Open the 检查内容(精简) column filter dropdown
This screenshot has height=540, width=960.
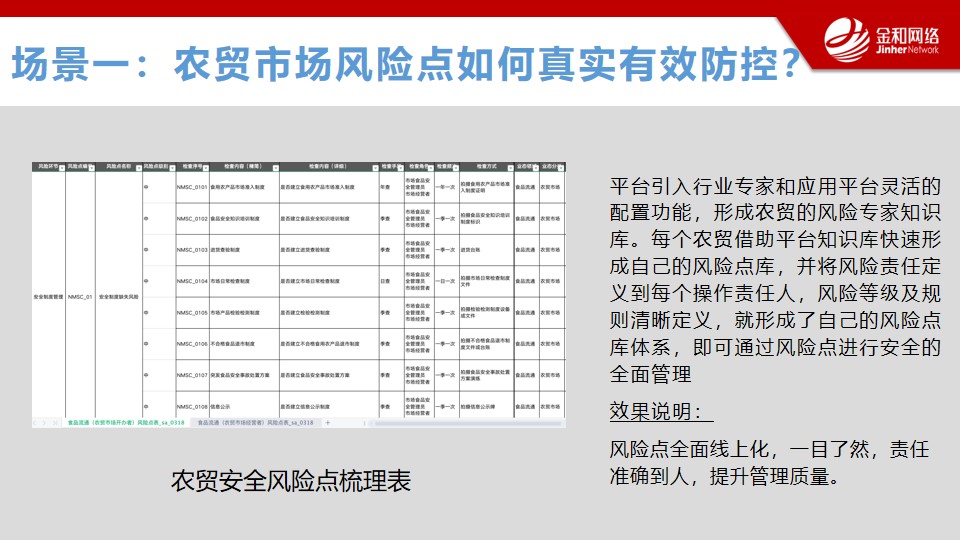[x=276, y=168]
